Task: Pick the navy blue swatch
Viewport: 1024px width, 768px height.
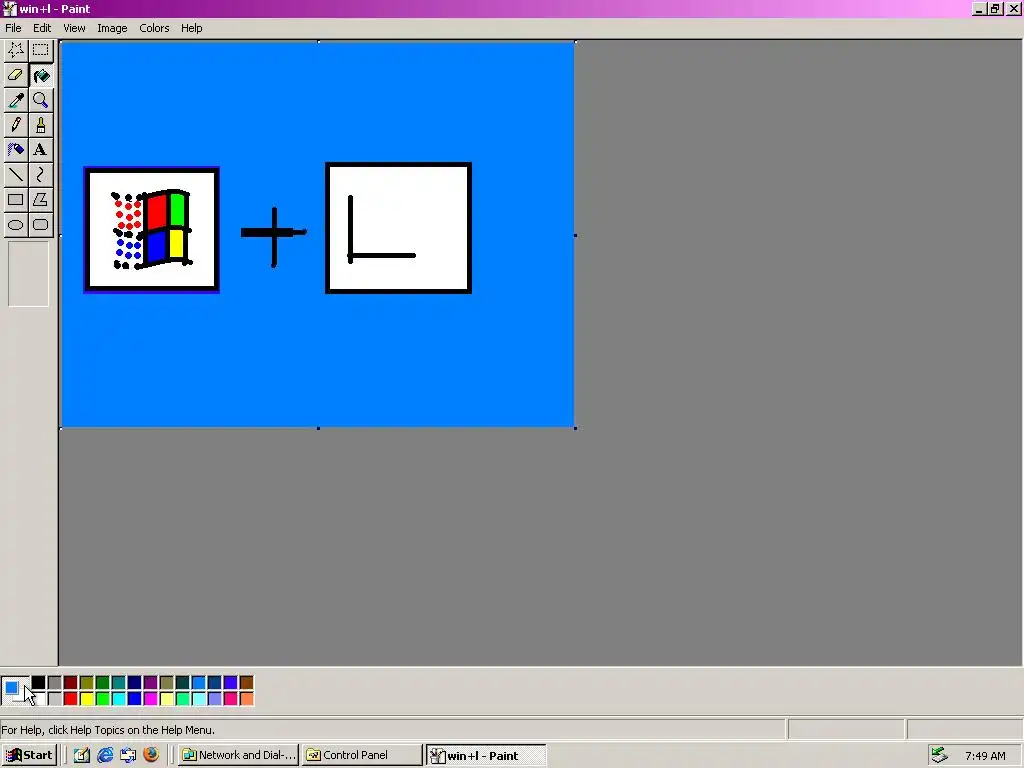Action: 135,683
